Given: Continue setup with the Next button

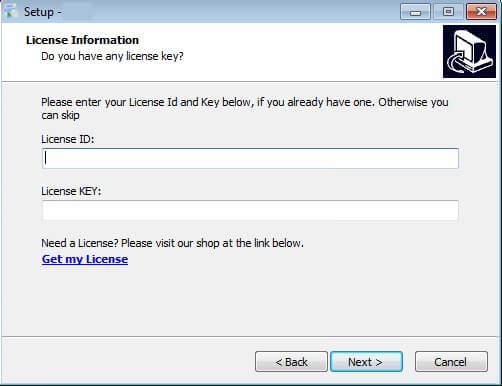Looking at the screenshot, I should (x=366, y=362).
